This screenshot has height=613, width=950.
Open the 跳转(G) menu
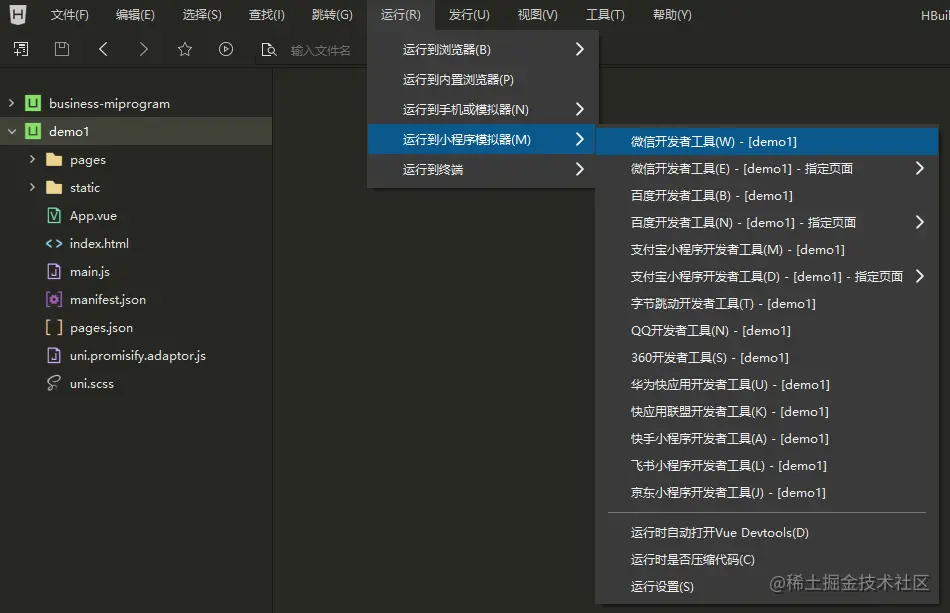pyautogui.click(x=332, y=15)
